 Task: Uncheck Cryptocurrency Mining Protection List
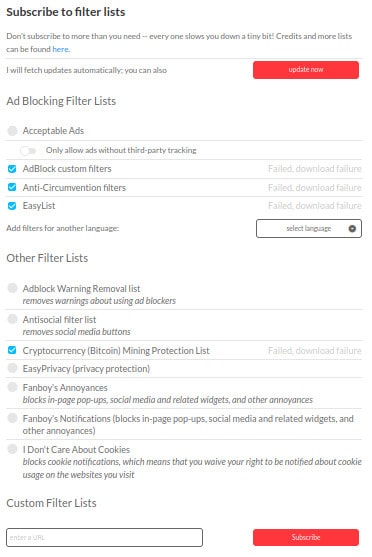click(12, 350)
